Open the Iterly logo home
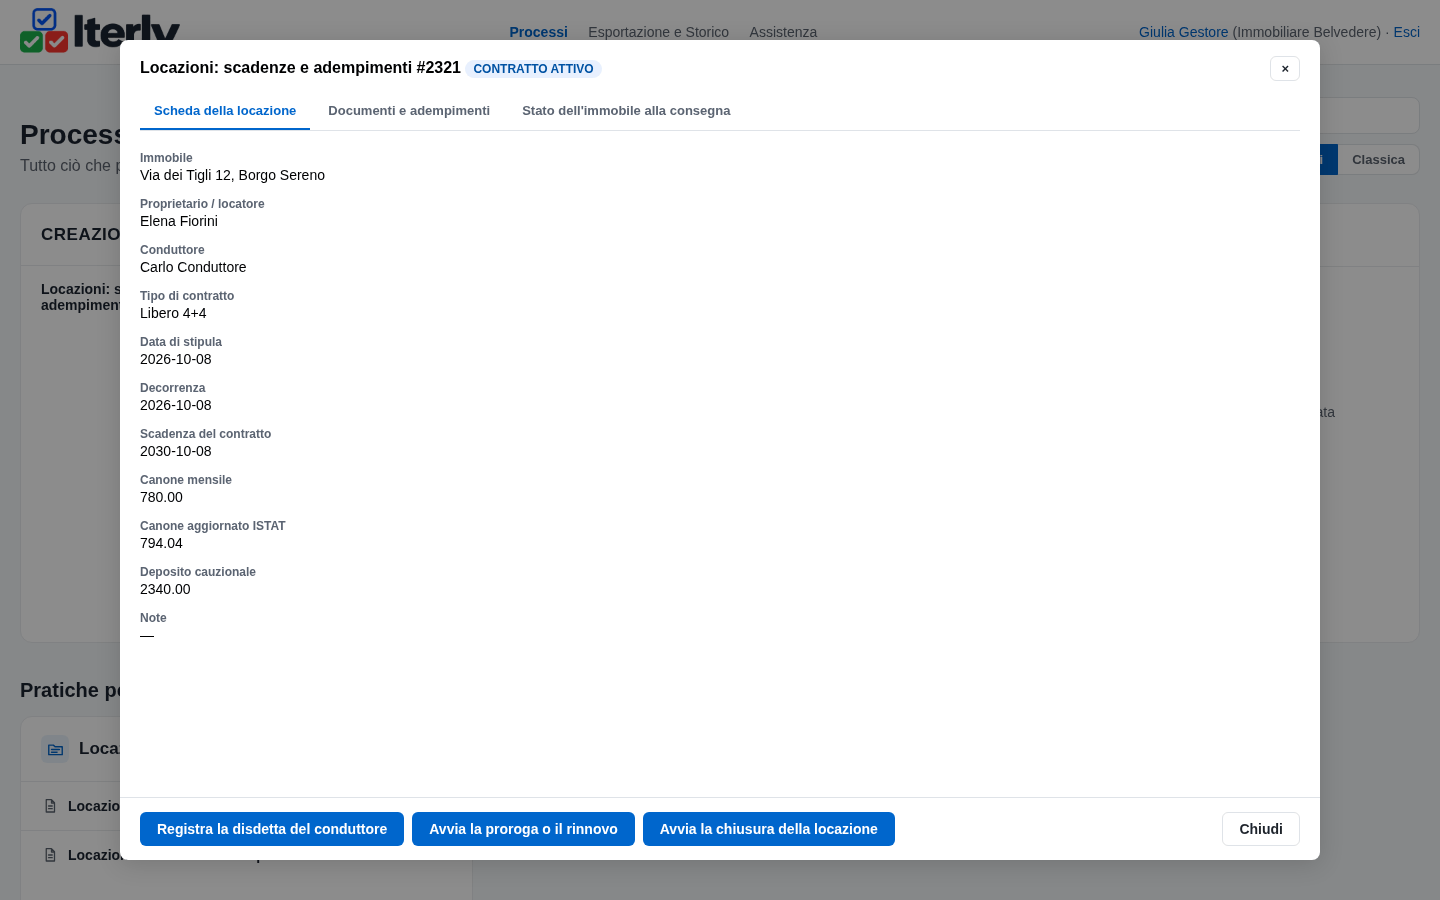Screen dimensions: 1440x900 pos(100,30)
